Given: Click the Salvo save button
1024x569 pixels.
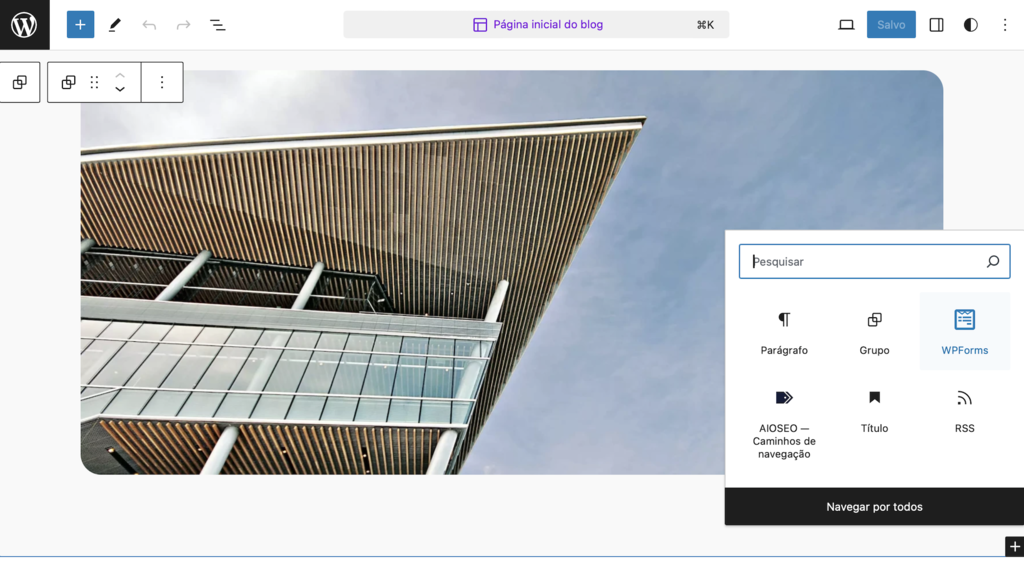Looking at the screenshot, I should pyautogui.click(x=891, y=25).
